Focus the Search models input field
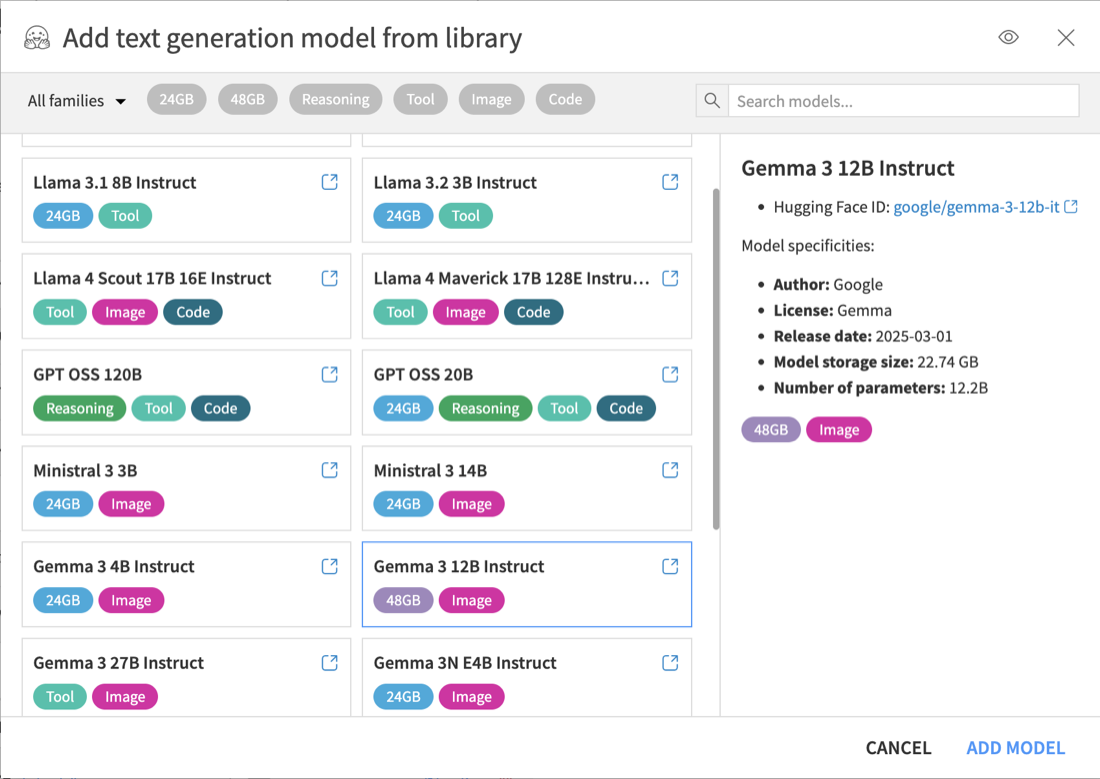 coord(902,101)
